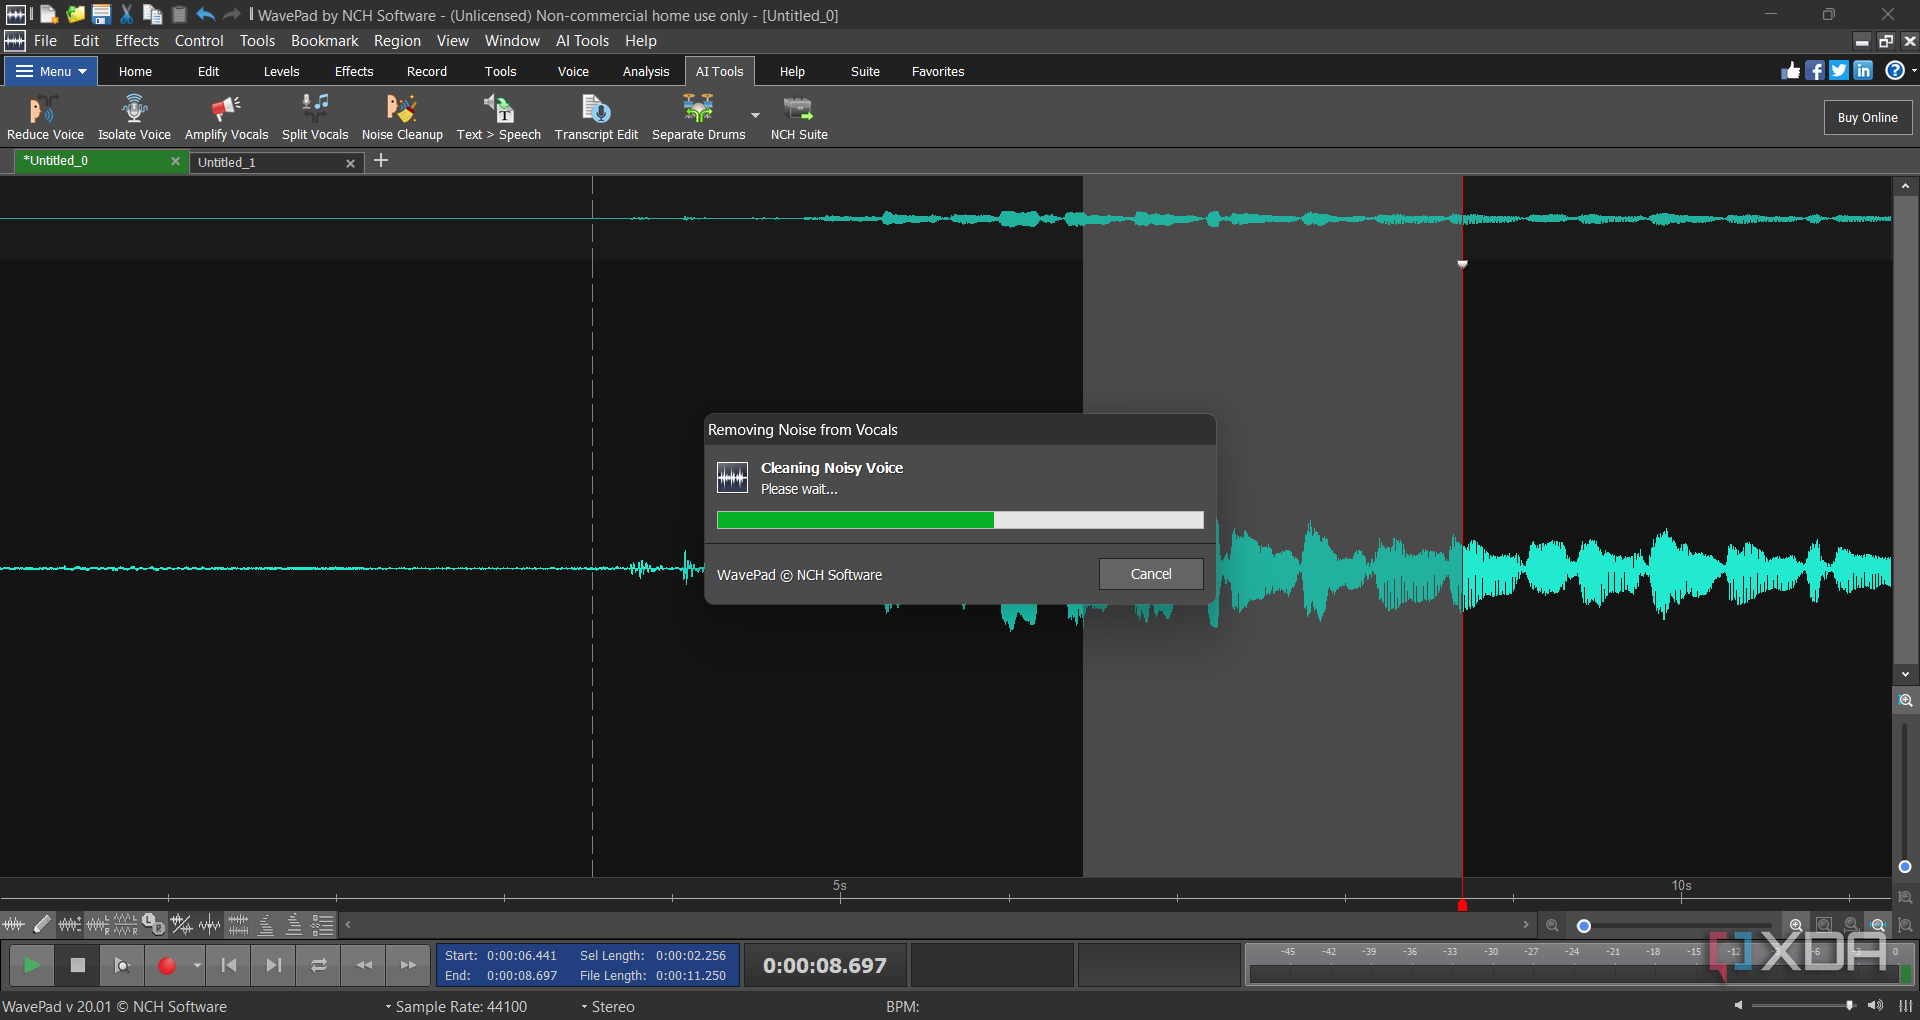Screen dimensions: 1920x1020
Task: Open the Region menu
Action: 397,41
